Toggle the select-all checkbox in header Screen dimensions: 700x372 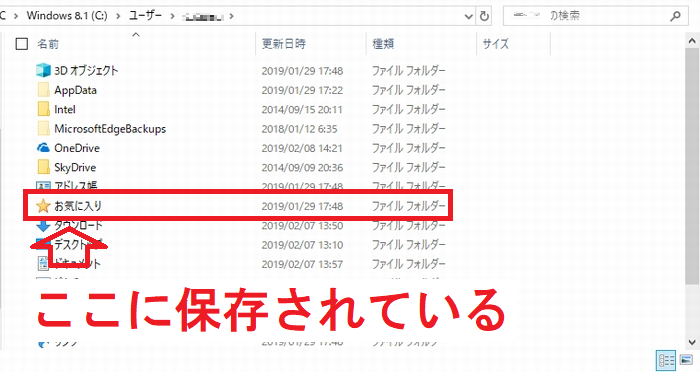tap(21, 44)
